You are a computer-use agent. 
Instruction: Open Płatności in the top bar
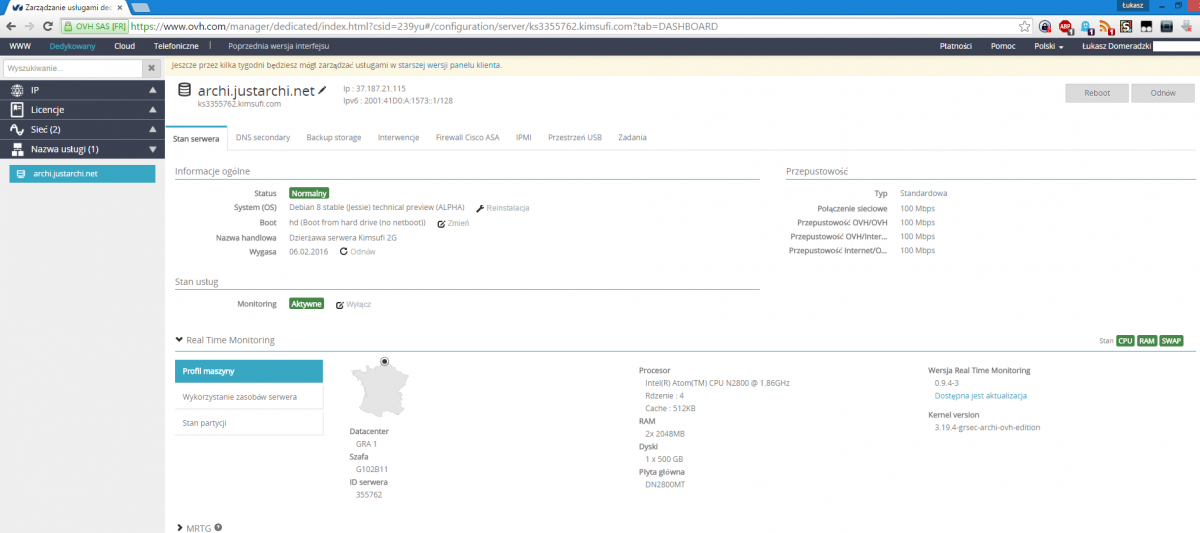point(956,46)
